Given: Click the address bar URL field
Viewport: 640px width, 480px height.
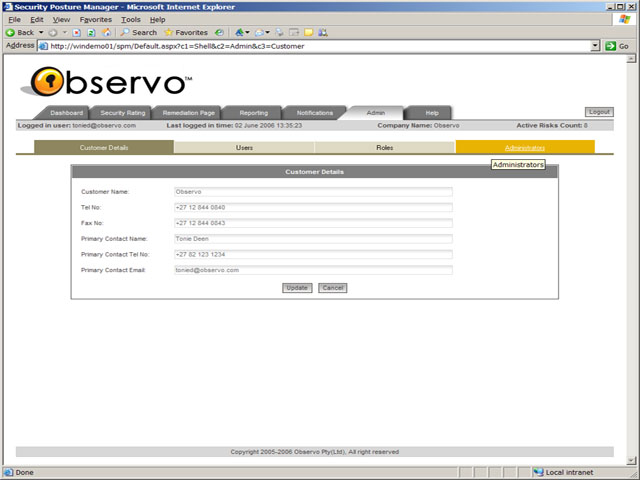Looking at the screenshot, I should click(320, 46).
